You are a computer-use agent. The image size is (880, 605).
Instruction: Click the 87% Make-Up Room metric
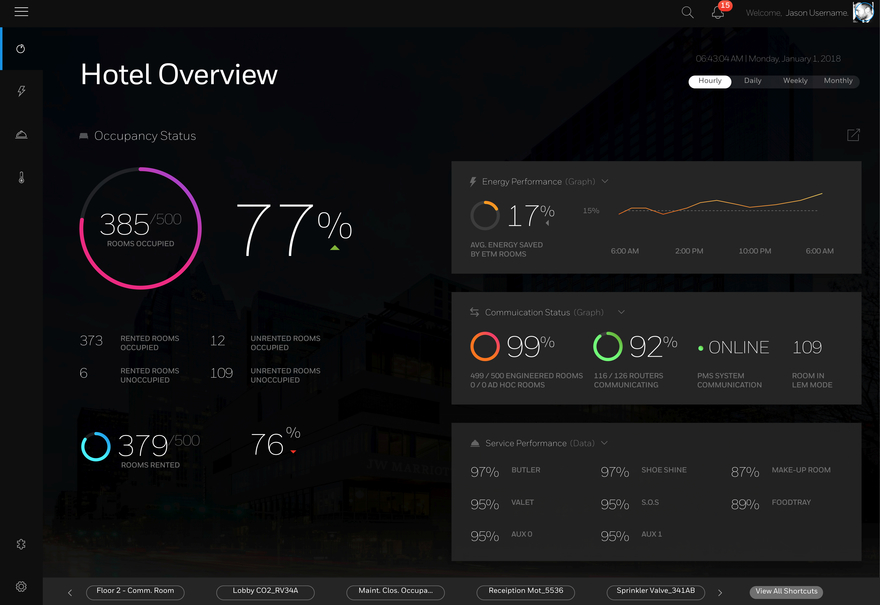(x=780, y=471)
